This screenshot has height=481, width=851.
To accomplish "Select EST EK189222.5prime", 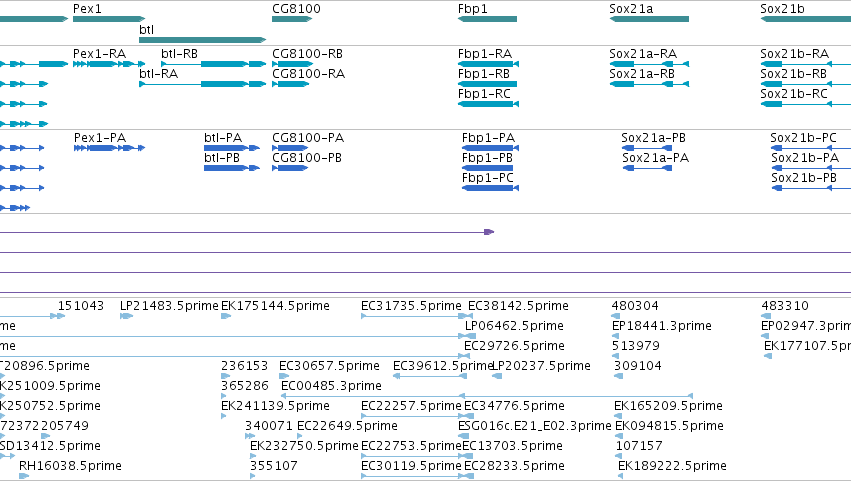I will click(x=672, y=466).
